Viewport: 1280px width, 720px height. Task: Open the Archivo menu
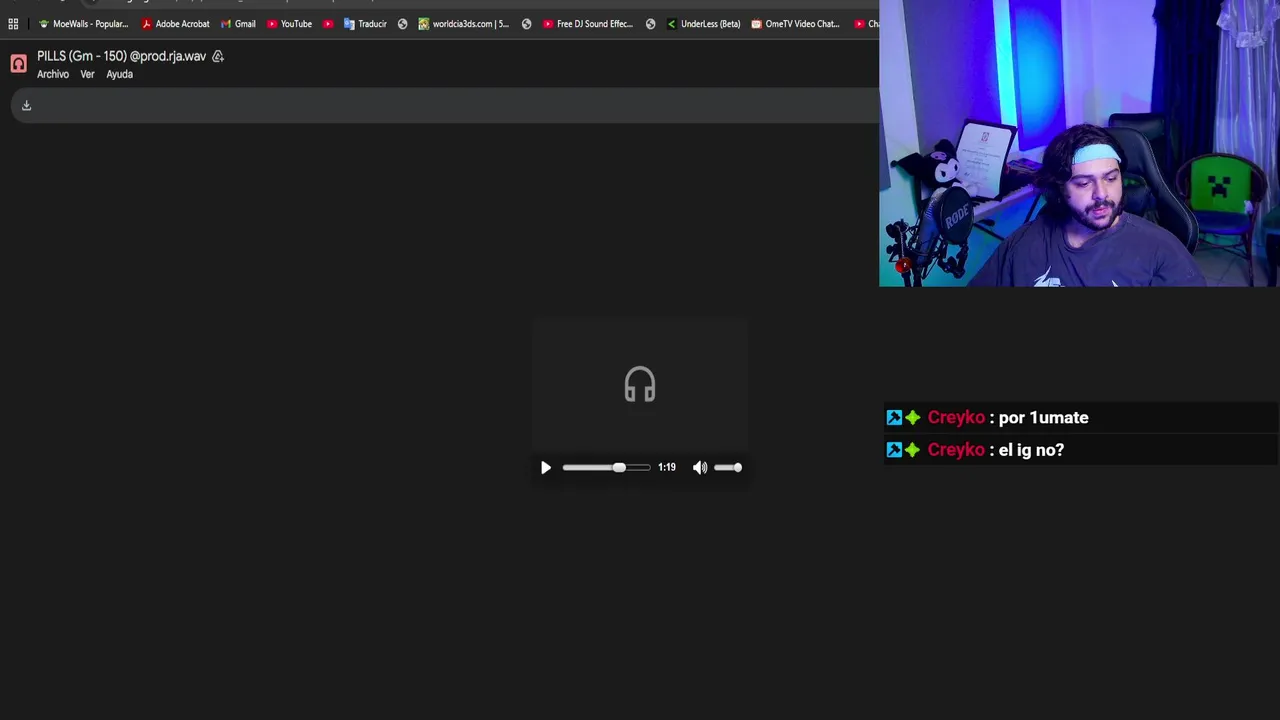pos(53,75)
